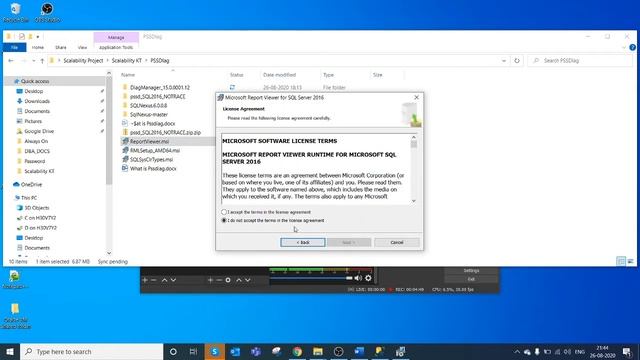Open Skype from the taskbar

point(215,351)
